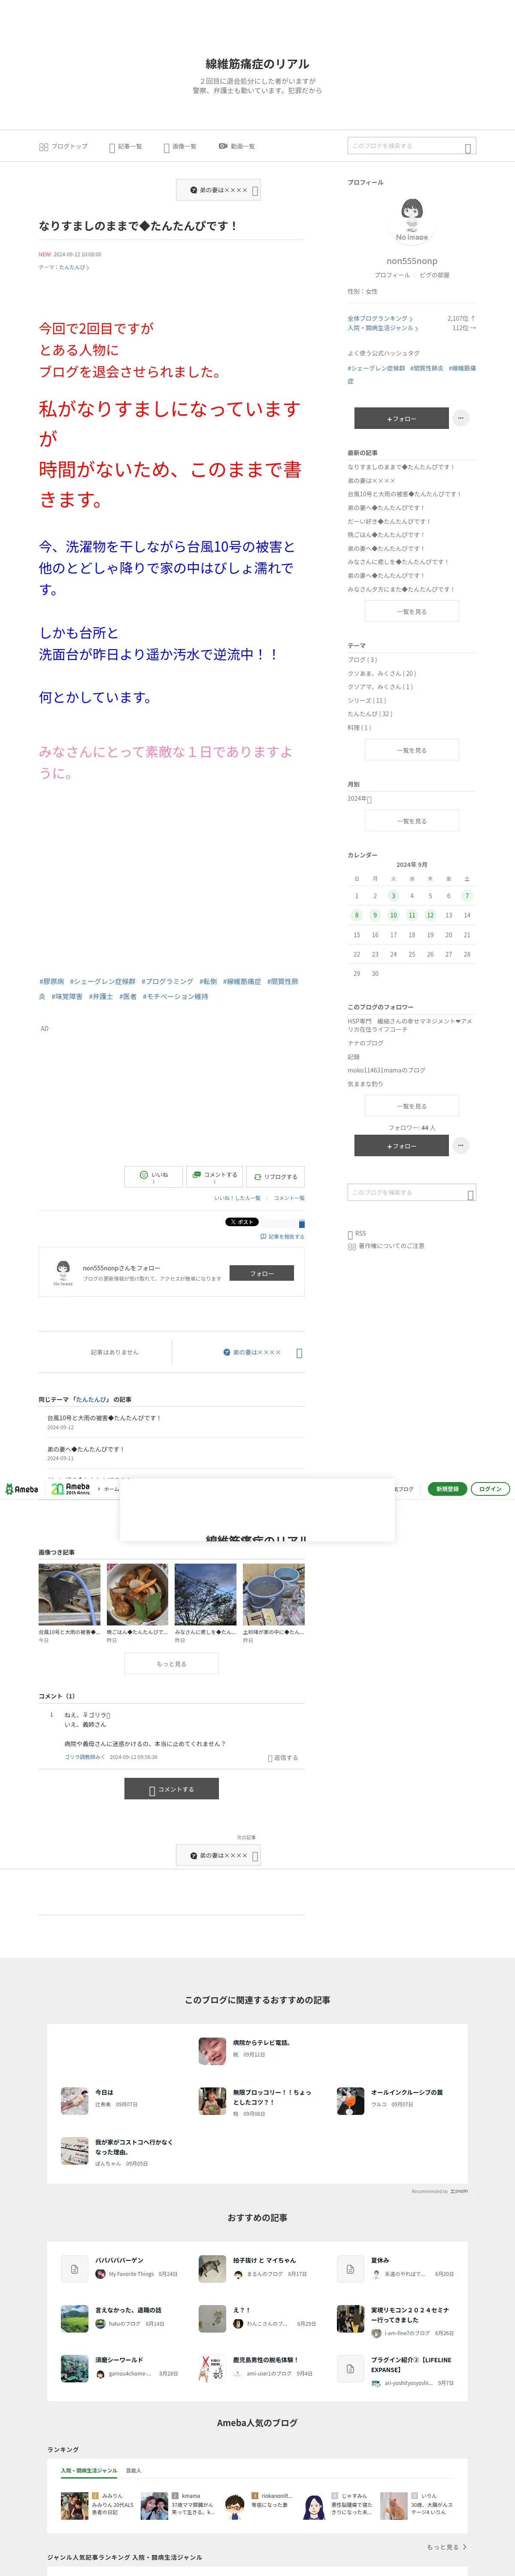Select calendar date 10
This screenshot has height=2576, width=515.
pyautogui.click(x=393, y=915)
